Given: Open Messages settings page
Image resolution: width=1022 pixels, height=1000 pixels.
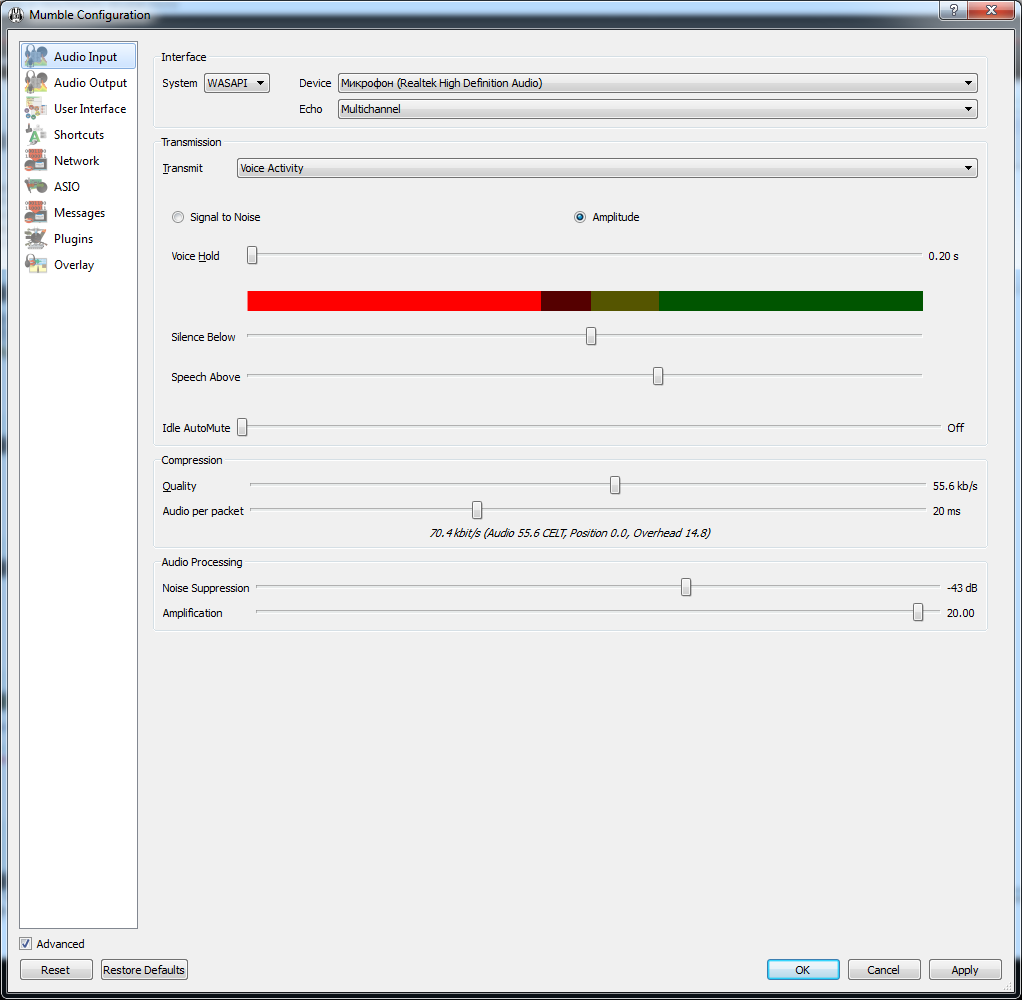Looking at the screenshot, I should coord(78,213).
